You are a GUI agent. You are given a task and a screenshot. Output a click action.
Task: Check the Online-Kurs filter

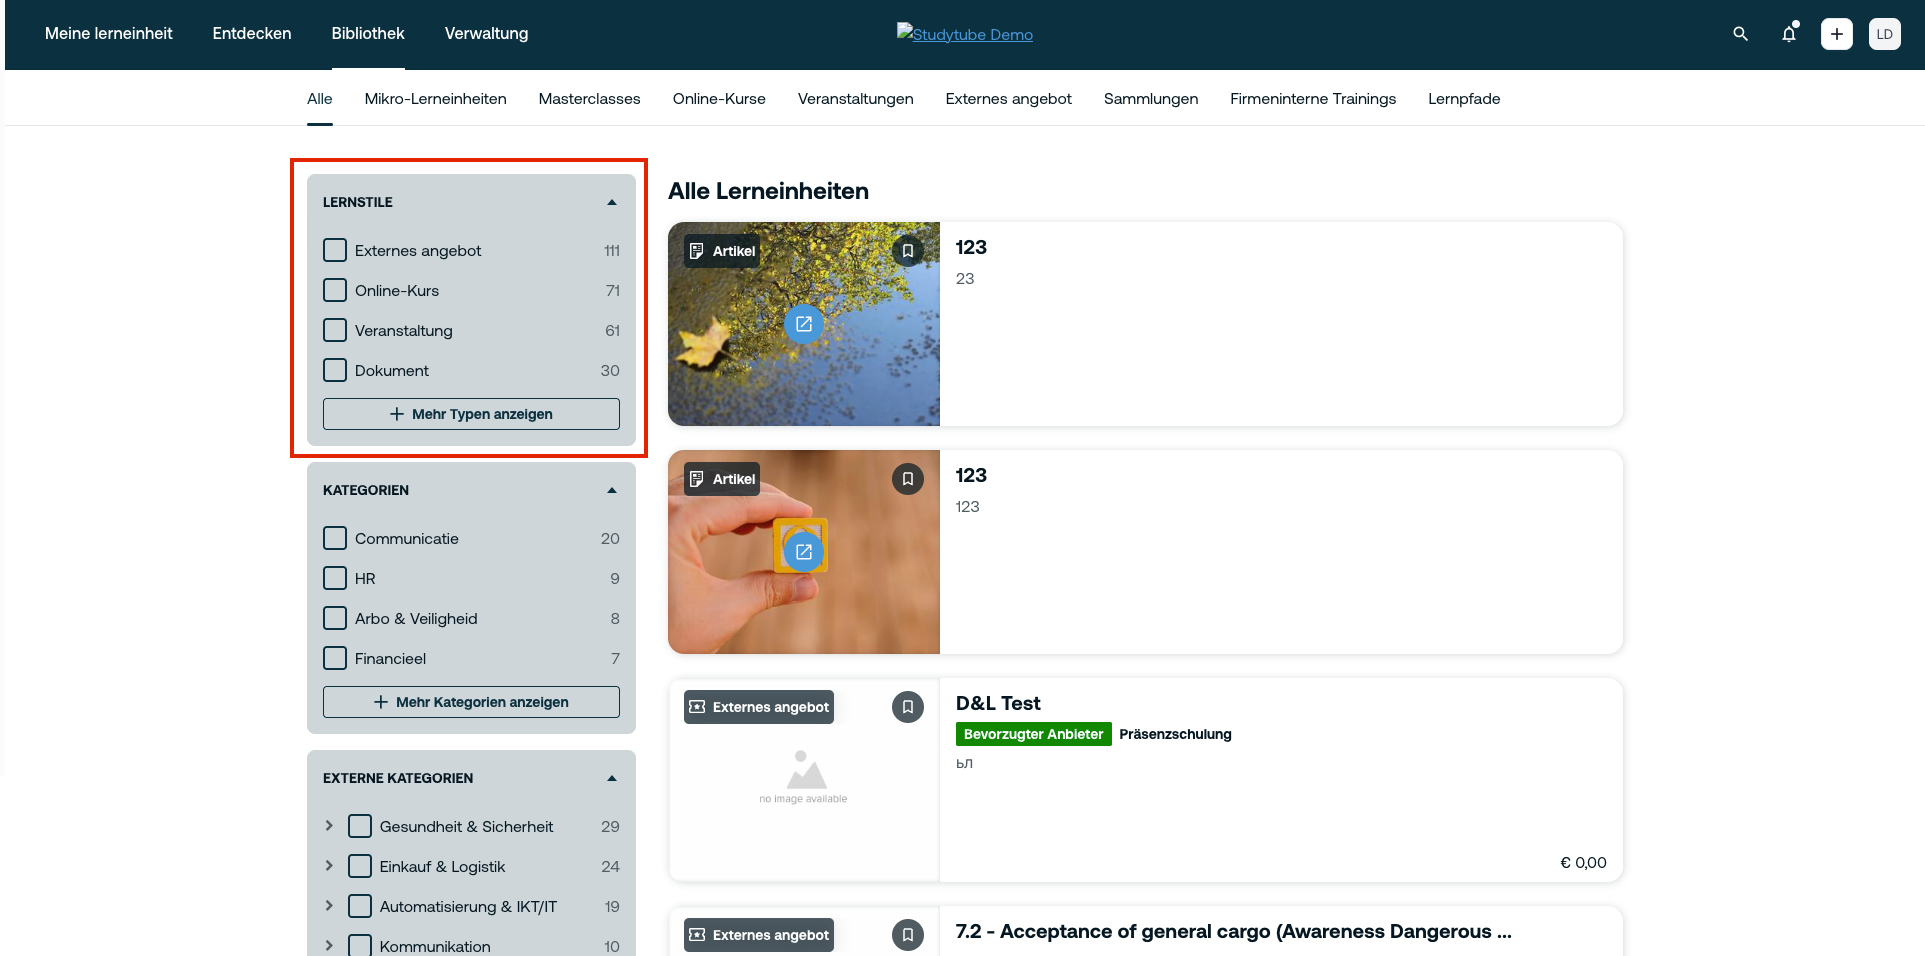[335, 290]
